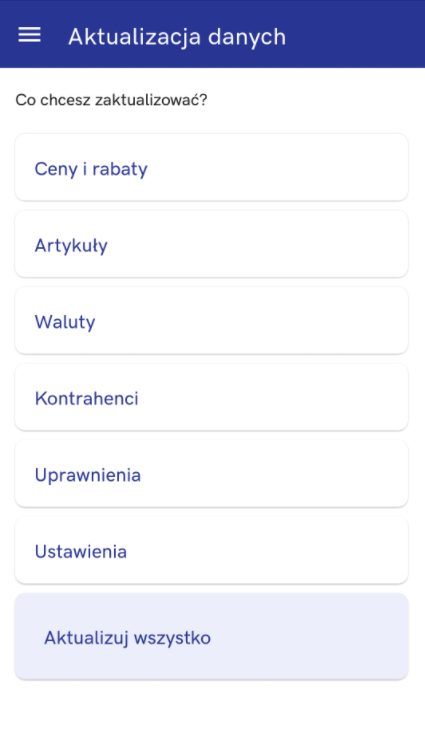This screenshot has height=750, width=425.
Task: Tap the Uprawnienia list card
Action: [x=211, y=474]
